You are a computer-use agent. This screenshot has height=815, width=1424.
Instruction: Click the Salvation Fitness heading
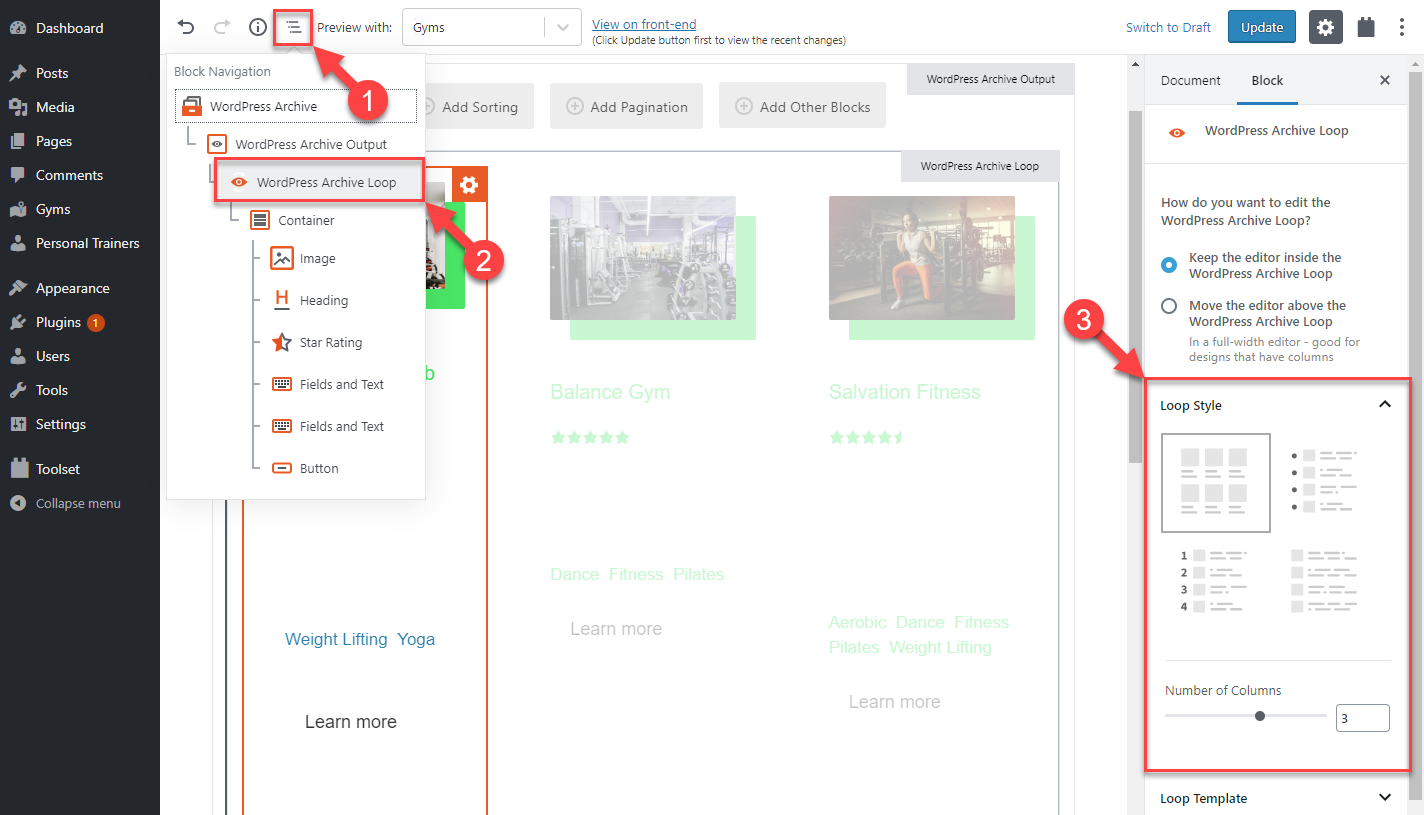(905, 392)
